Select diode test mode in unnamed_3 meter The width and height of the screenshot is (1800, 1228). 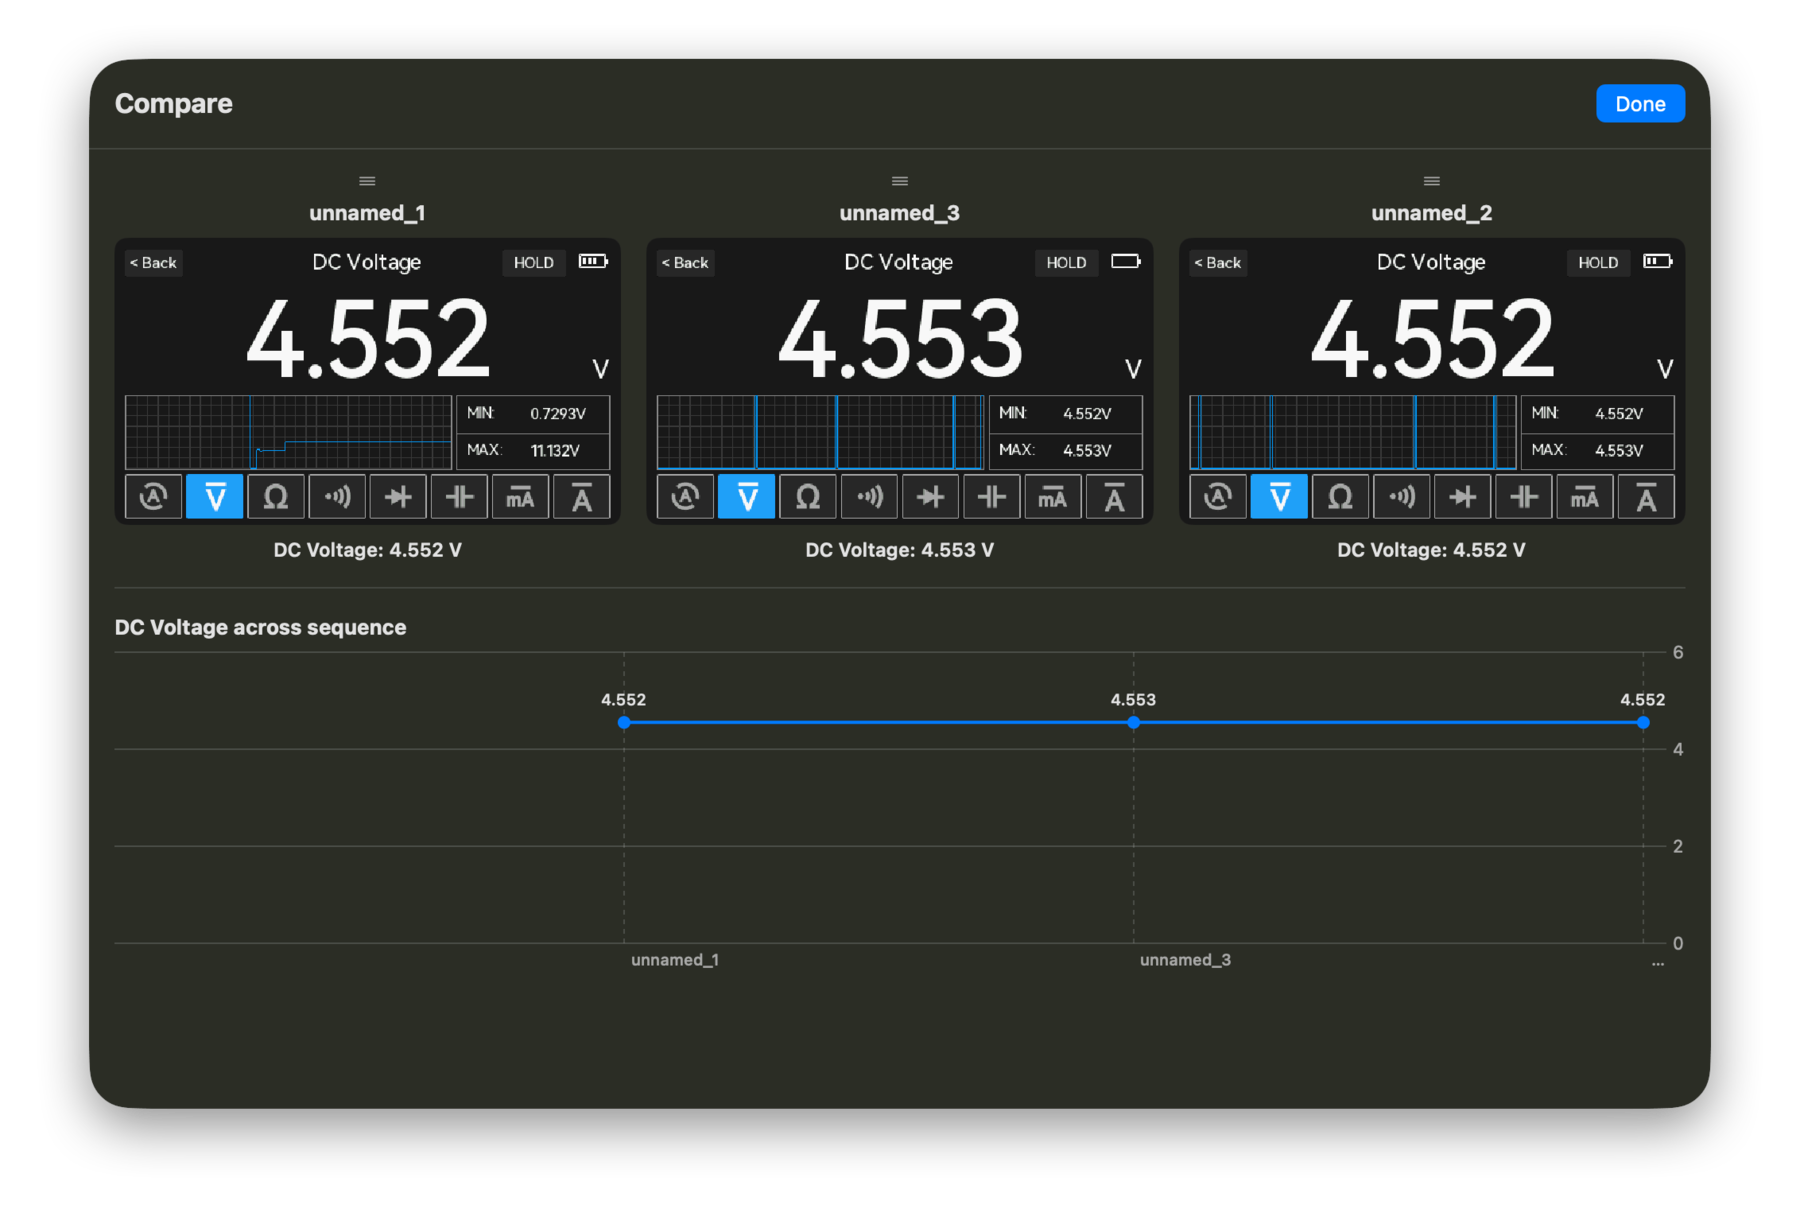930,497
